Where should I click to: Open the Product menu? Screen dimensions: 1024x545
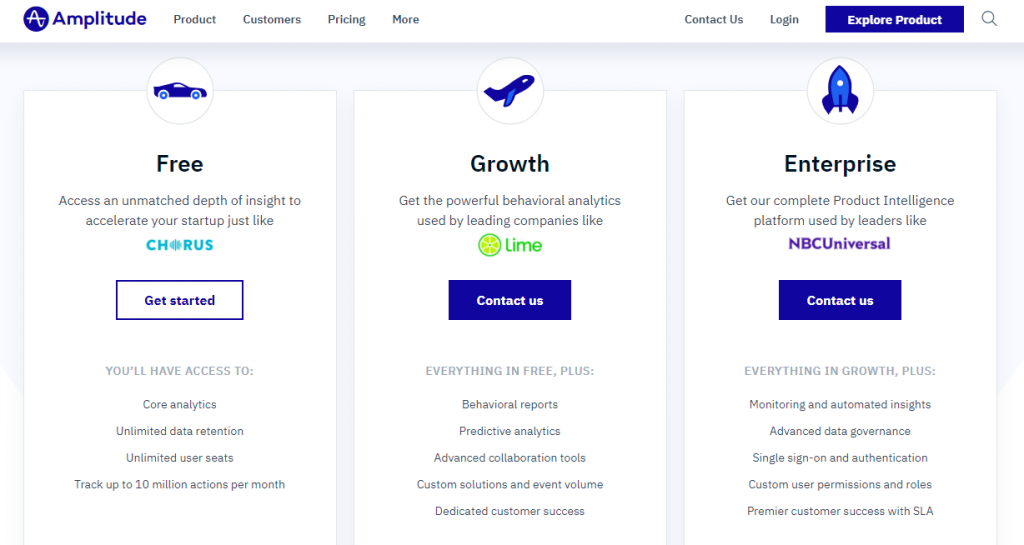click(x=195, y=20)
